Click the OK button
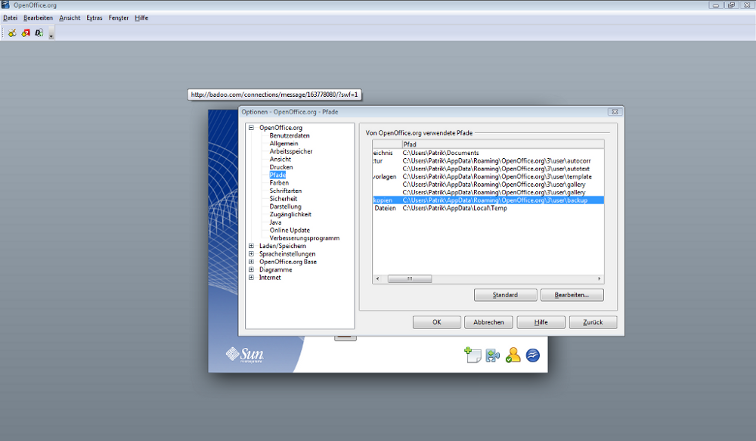Image resolution: width=756 pixels, height=441 pixels. click(x=437, y=322)
